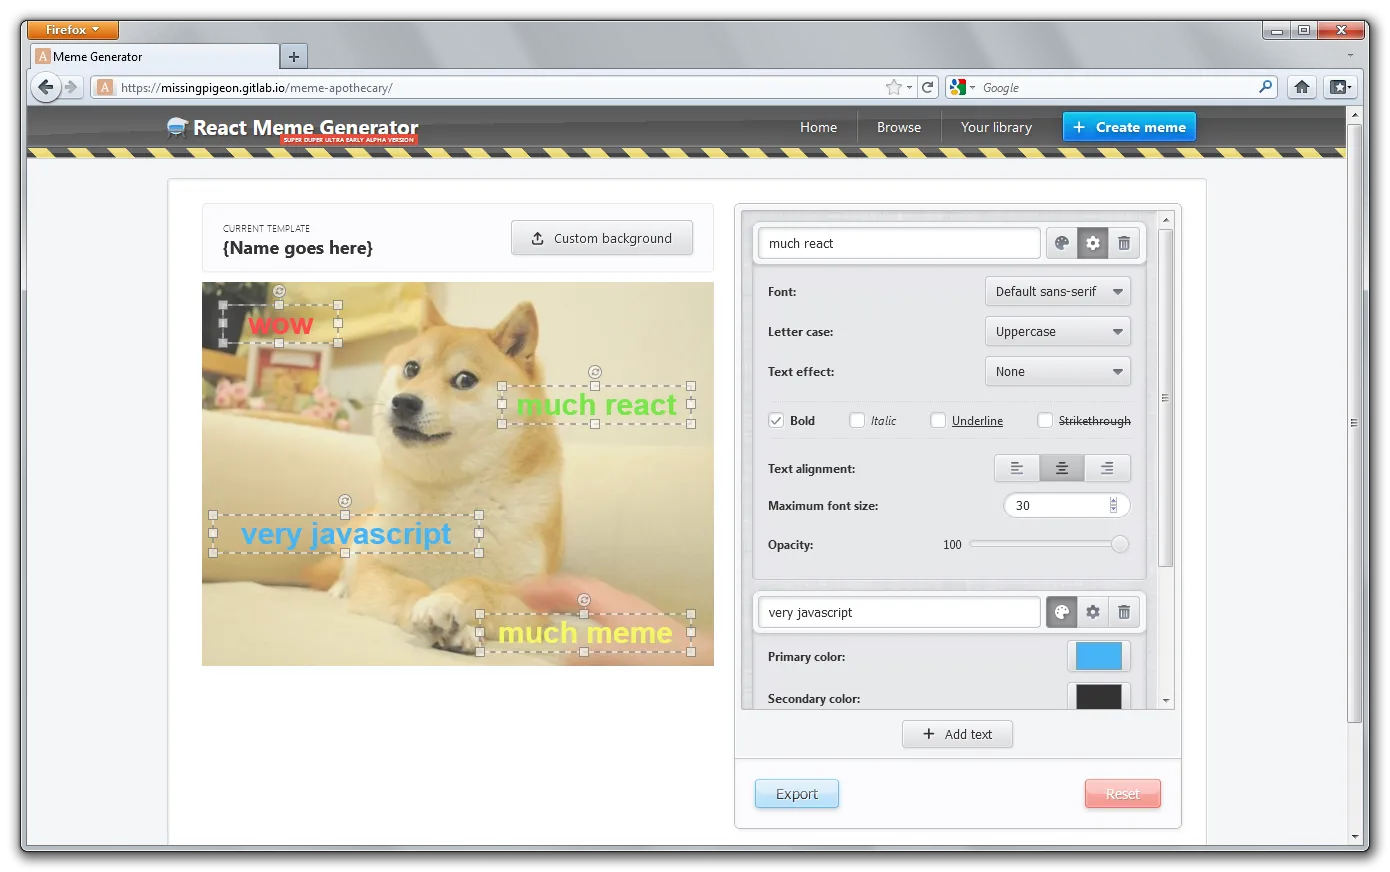1390x872 pixels.
Task: Open settings gear for 'very javascript' text
Action: 1093,612
